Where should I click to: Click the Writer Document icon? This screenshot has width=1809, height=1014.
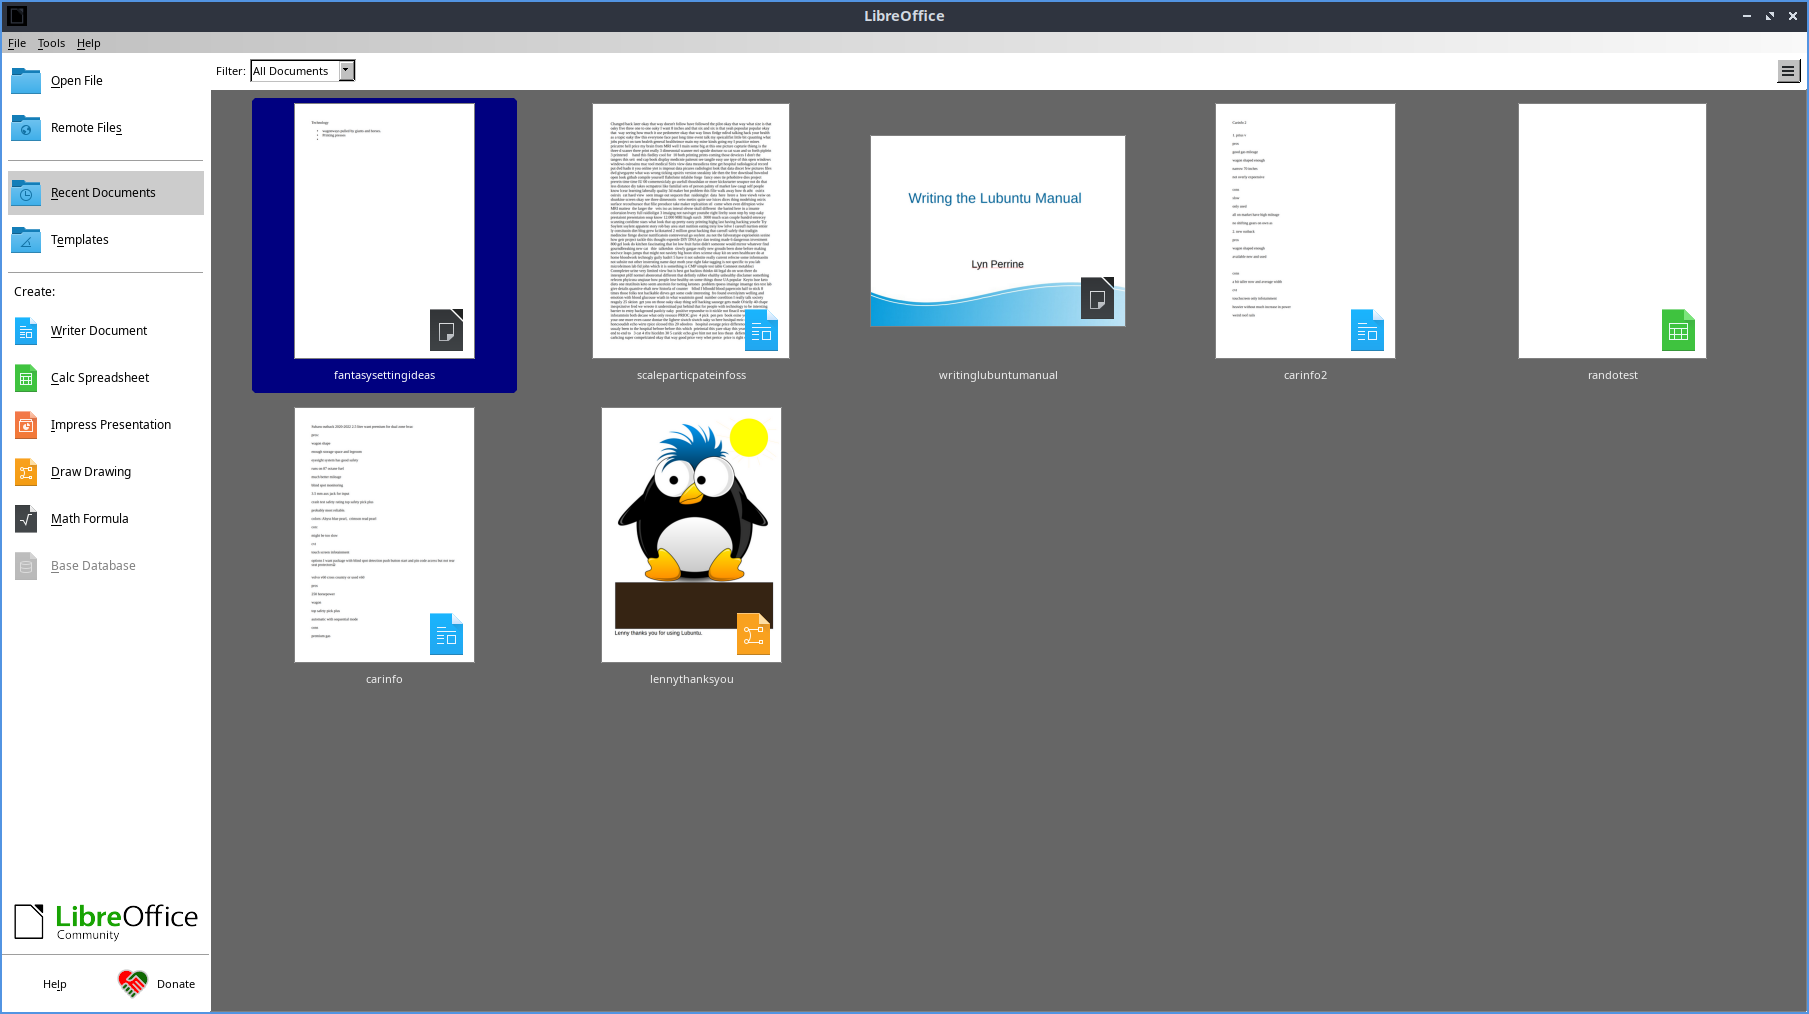point(26,331)
